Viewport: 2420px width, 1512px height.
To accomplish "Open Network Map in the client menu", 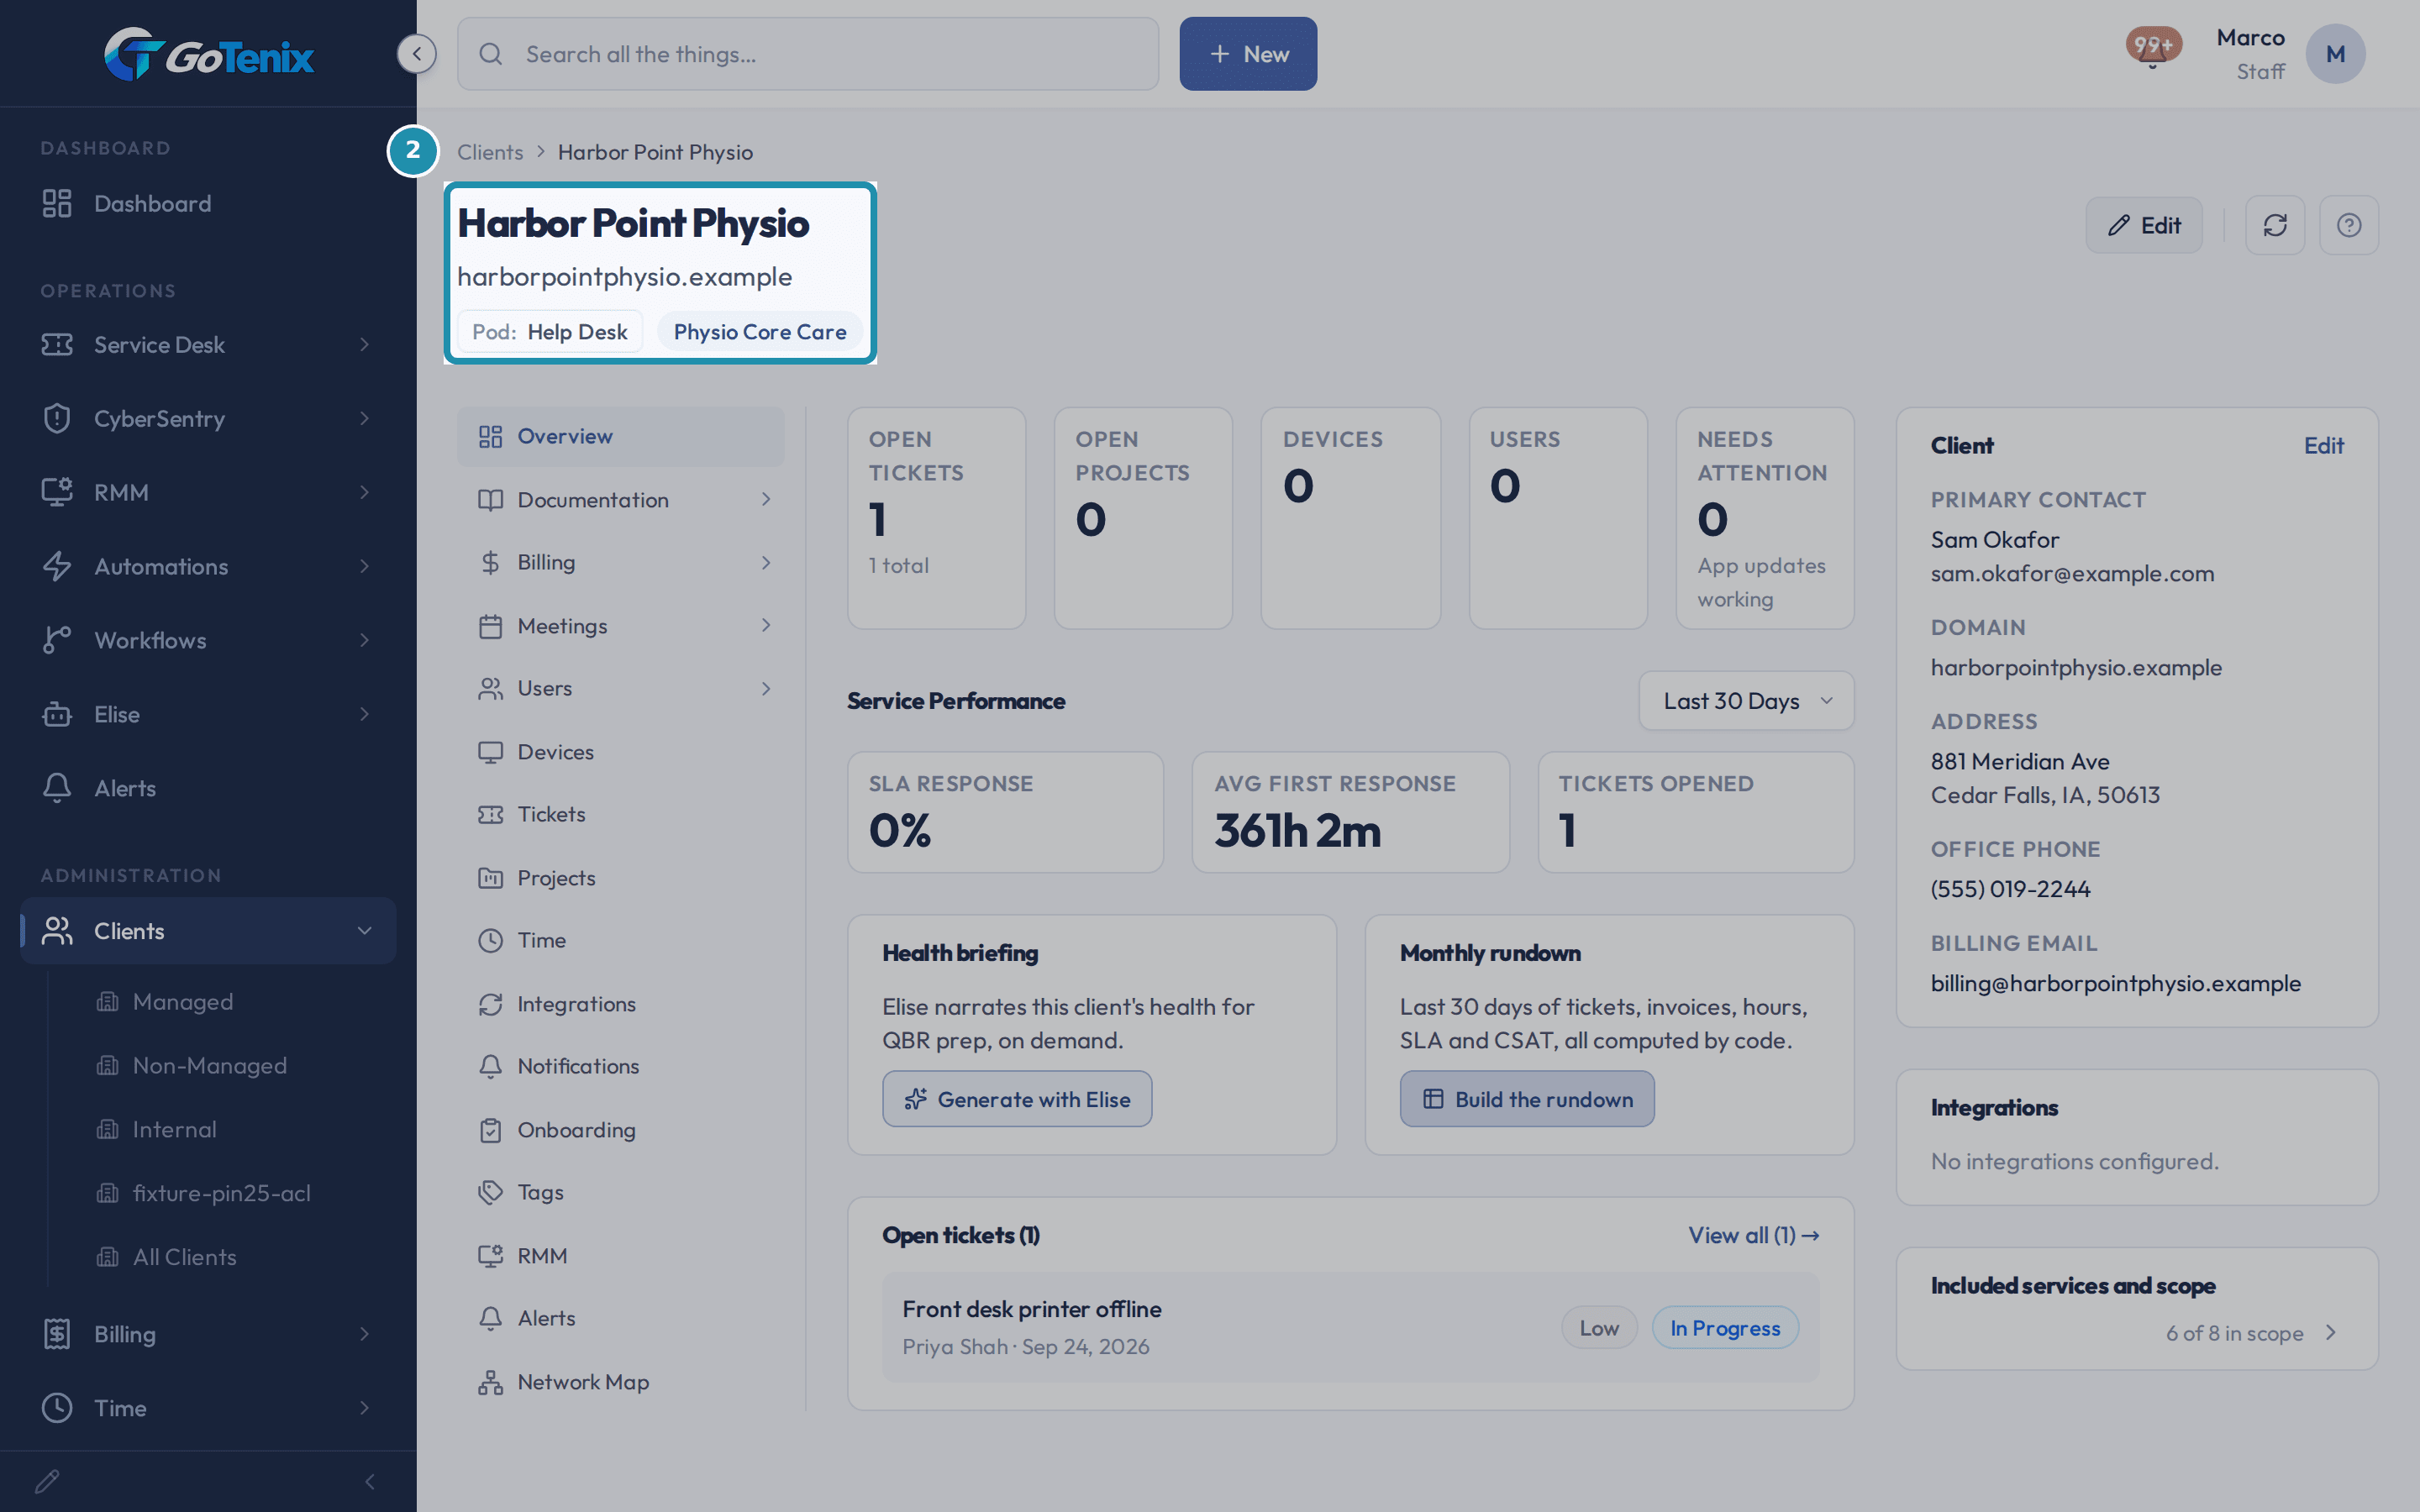I will click(x=620, y=1382).
